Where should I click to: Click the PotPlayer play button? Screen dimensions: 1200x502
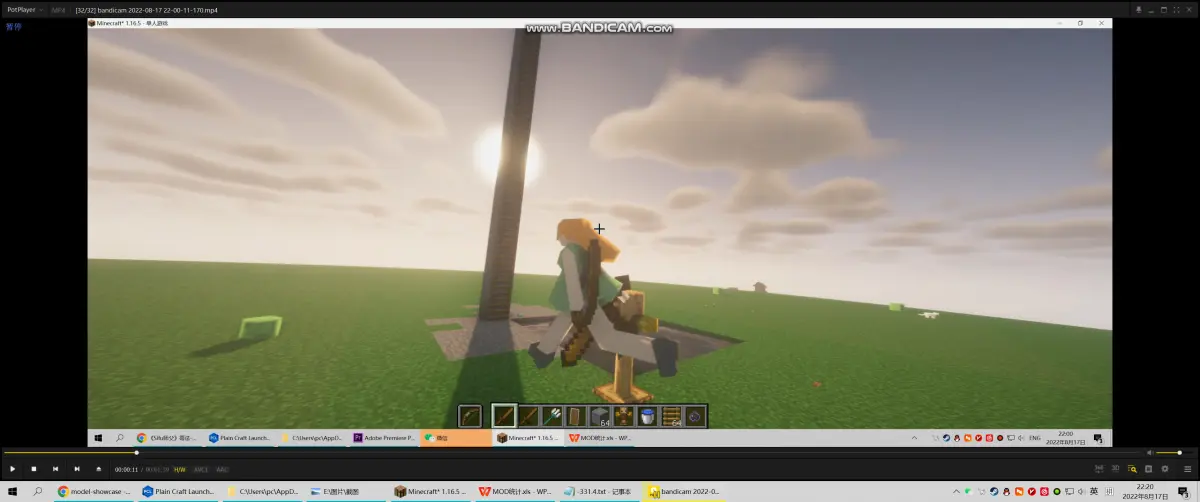[x=12, y=469]
